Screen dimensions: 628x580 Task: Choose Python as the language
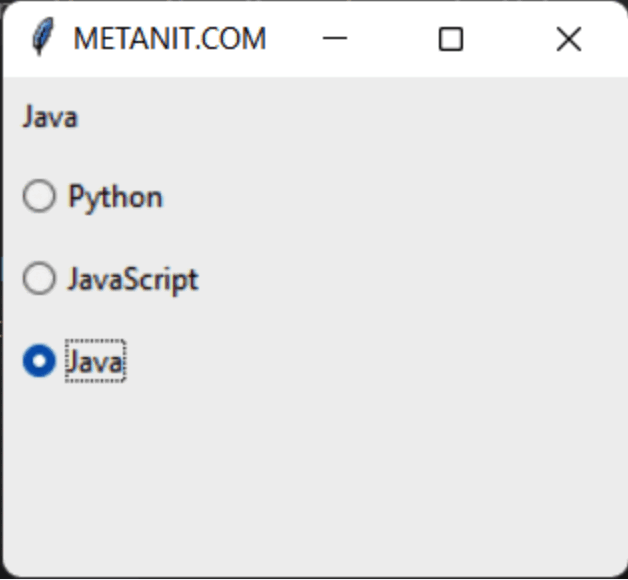[x=93, y=196]
